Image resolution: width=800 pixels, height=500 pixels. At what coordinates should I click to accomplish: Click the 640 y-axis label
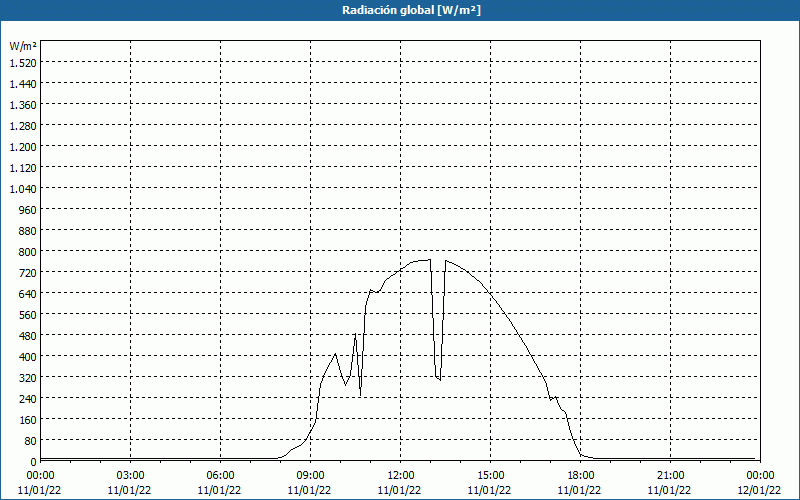28,293
